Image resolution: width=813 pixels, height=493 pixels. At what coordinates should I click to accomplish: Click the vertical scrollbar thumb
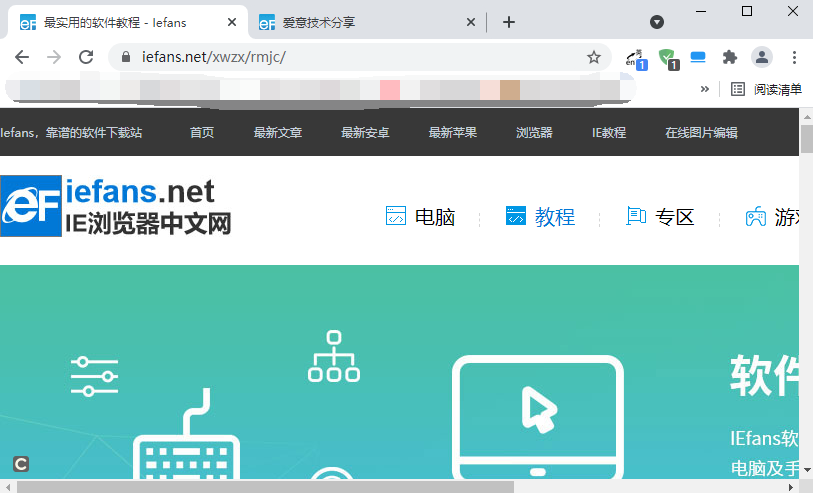coord(807,138)
